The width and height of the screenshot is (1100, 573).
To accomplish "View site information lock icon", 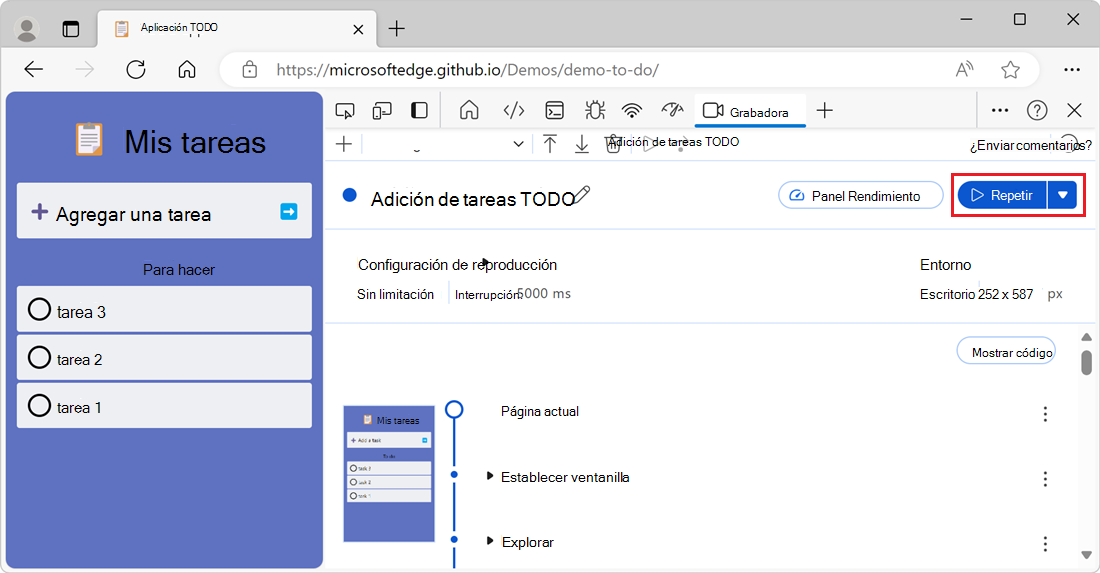I will tap(250, 69).
